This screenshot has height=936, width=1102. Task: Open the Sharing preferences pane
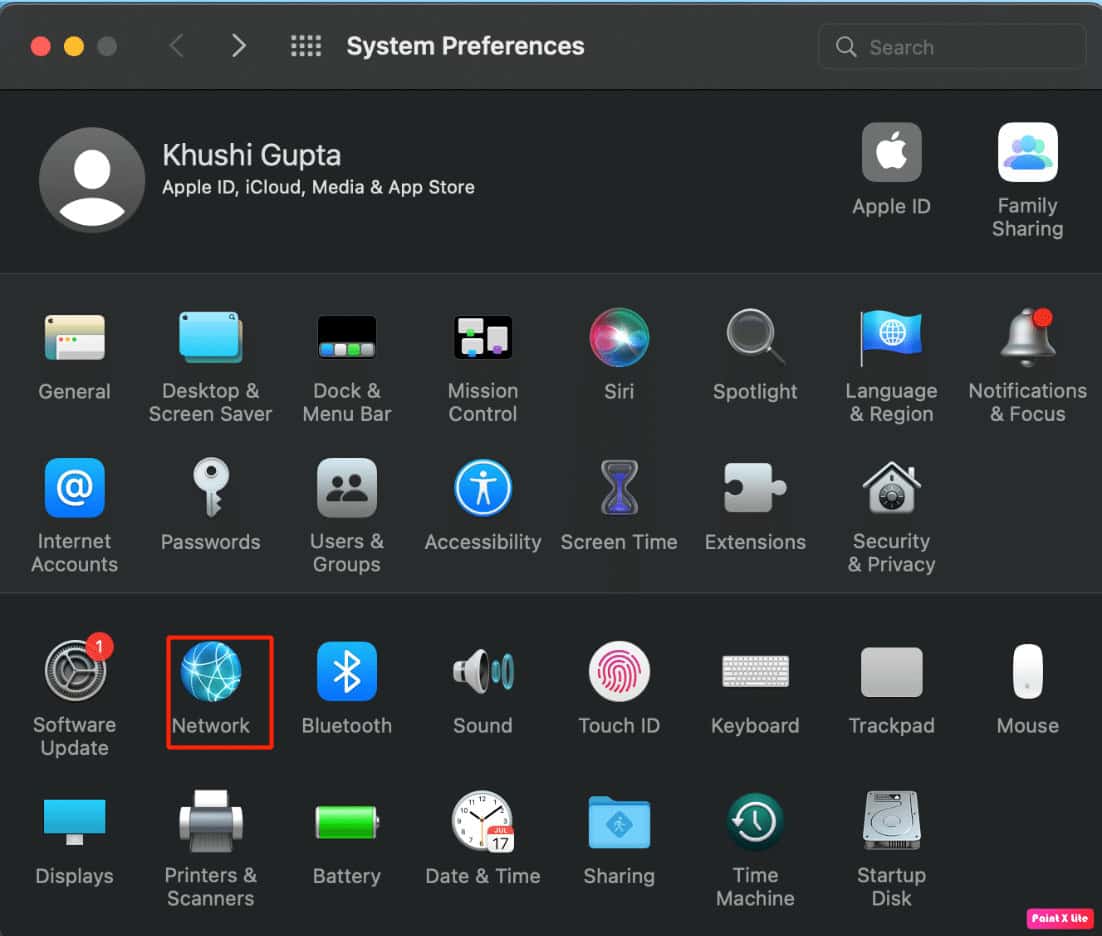(x=619, y=822)
